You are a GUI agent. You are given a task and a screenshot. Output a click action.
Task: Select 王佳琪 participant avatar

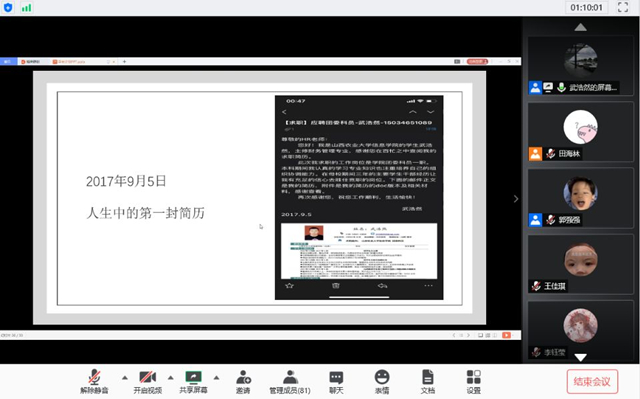pyautogui.click(x=580, y=259)
